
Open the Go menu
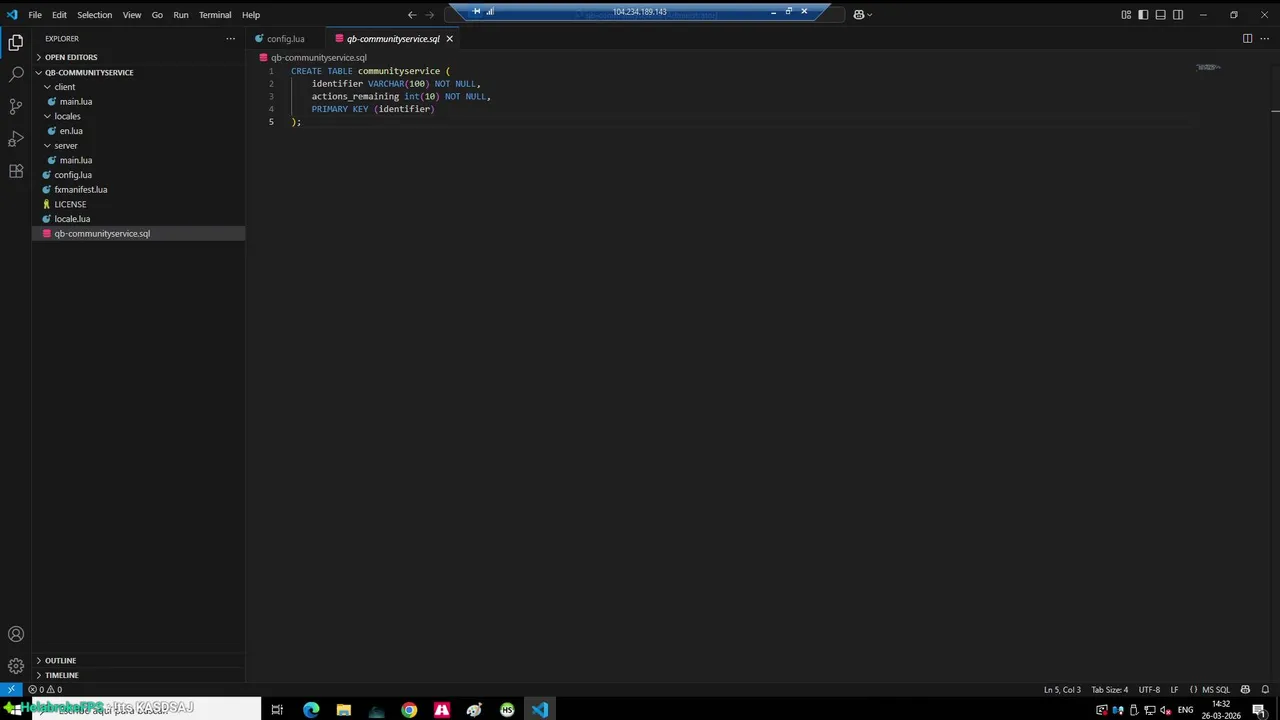coord(157,15)
